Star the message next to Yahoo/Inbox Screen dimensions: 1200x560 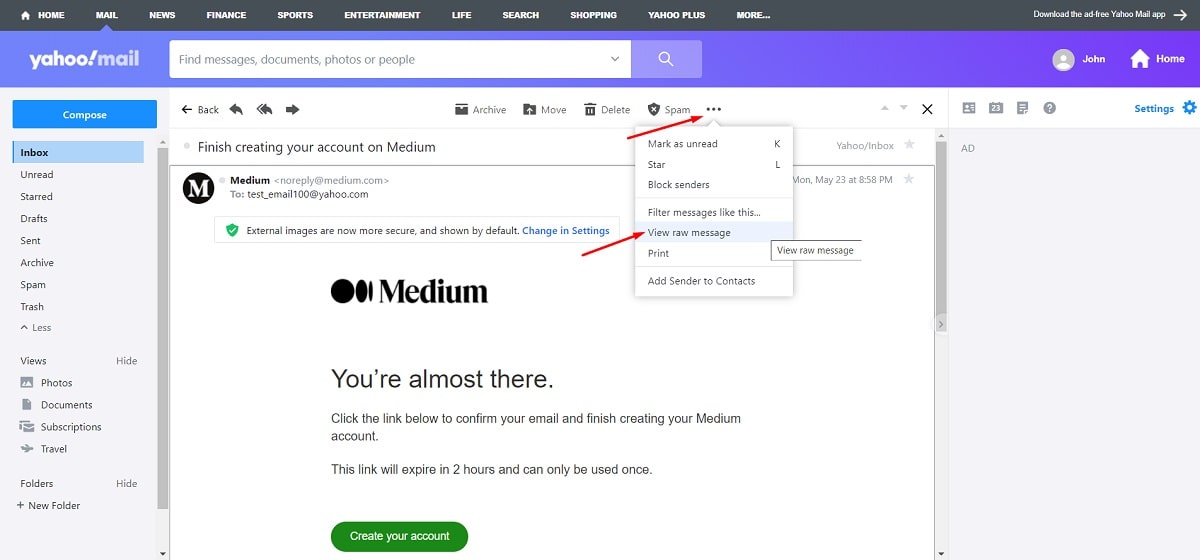pyautogui.click(x=909, y=145)
